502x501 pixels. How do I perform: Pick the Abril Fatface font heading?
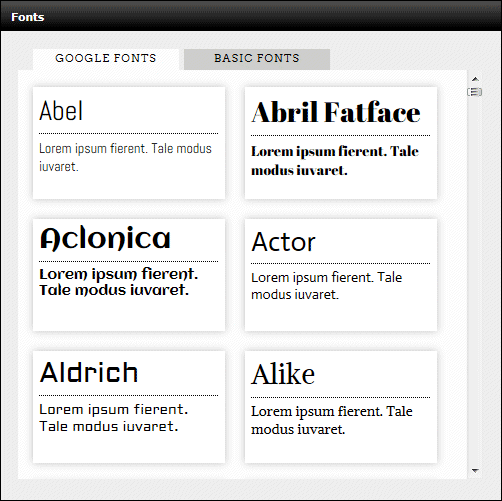click(336, 112)
